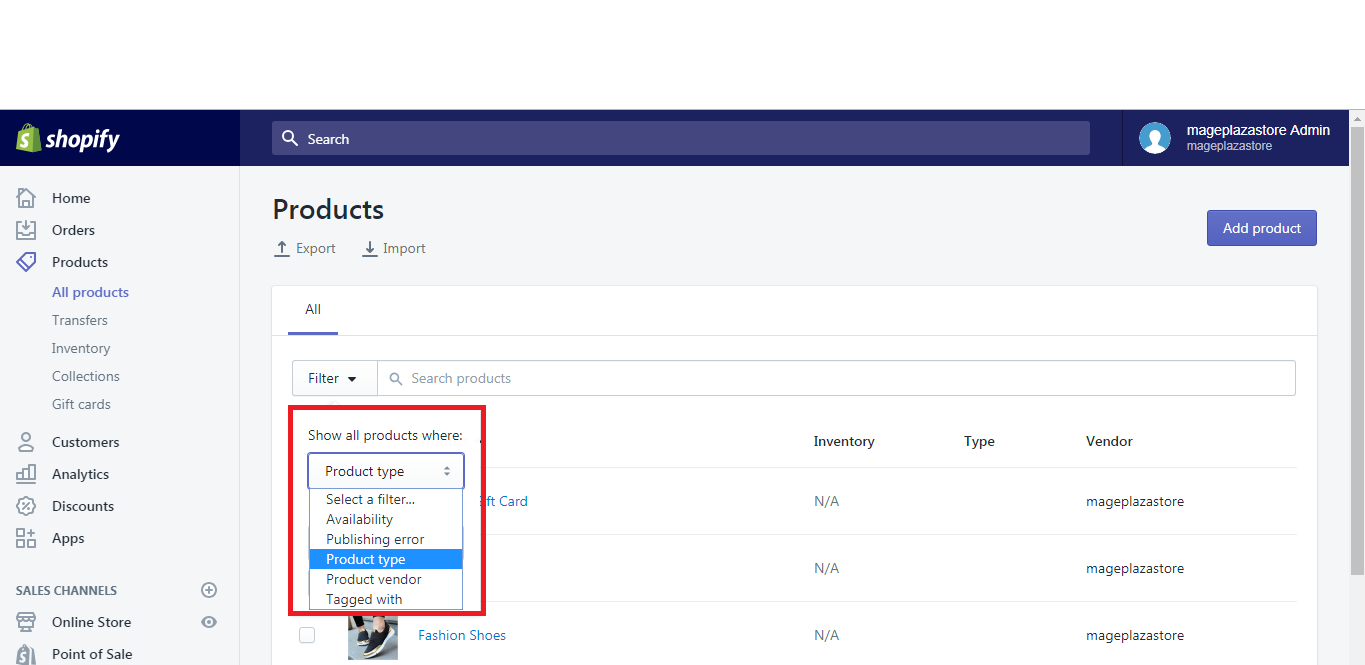Click the Type column header
Viewport: 1365px width, 665px height.
pyautogui.click(x=979, y=441)
